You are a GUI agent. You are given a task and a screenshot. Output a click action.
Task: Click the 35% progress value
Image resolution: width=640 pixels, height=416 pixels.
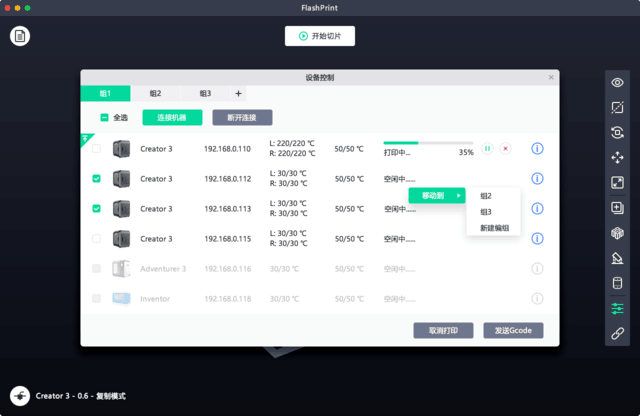[x=466, y=153]
